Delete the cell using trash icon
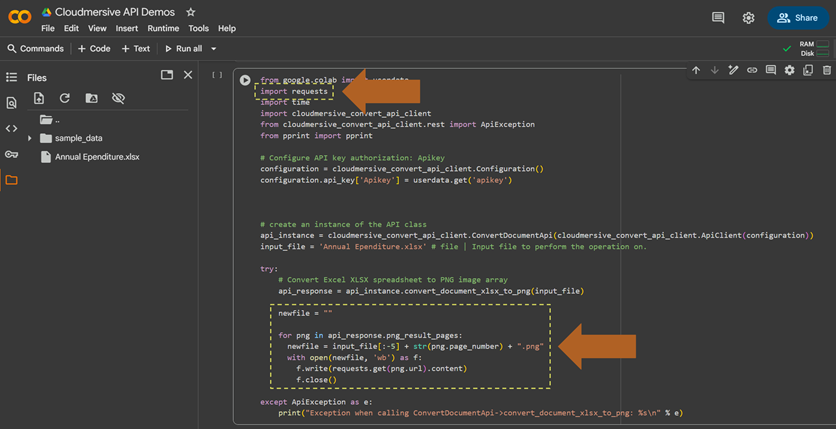This screenshot has width=836, height=429. (826, 71)
